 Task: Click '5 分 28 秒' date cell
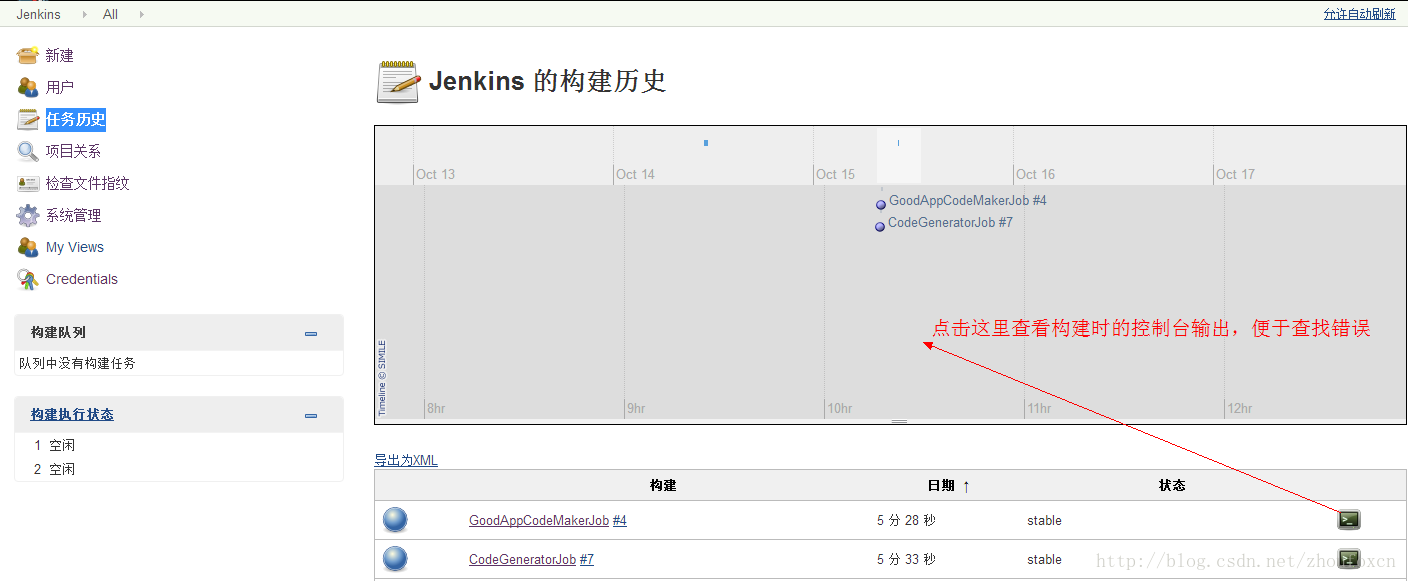906,520
